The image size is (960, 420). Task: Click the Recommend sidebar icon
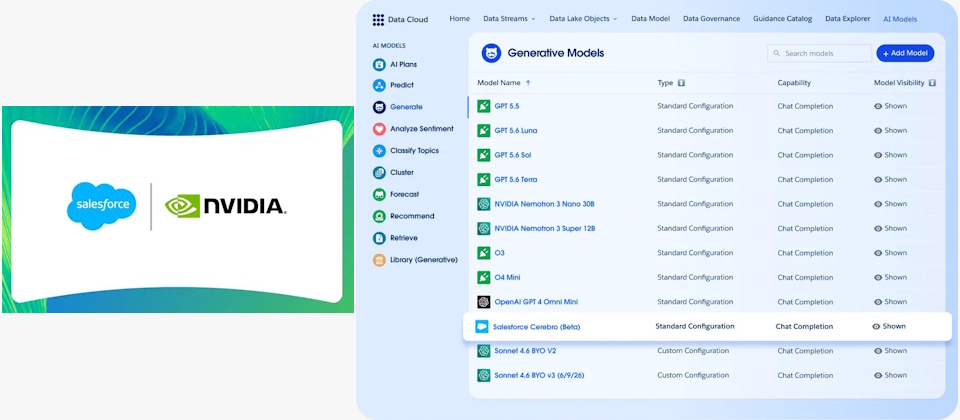click(x=379, y=216)
